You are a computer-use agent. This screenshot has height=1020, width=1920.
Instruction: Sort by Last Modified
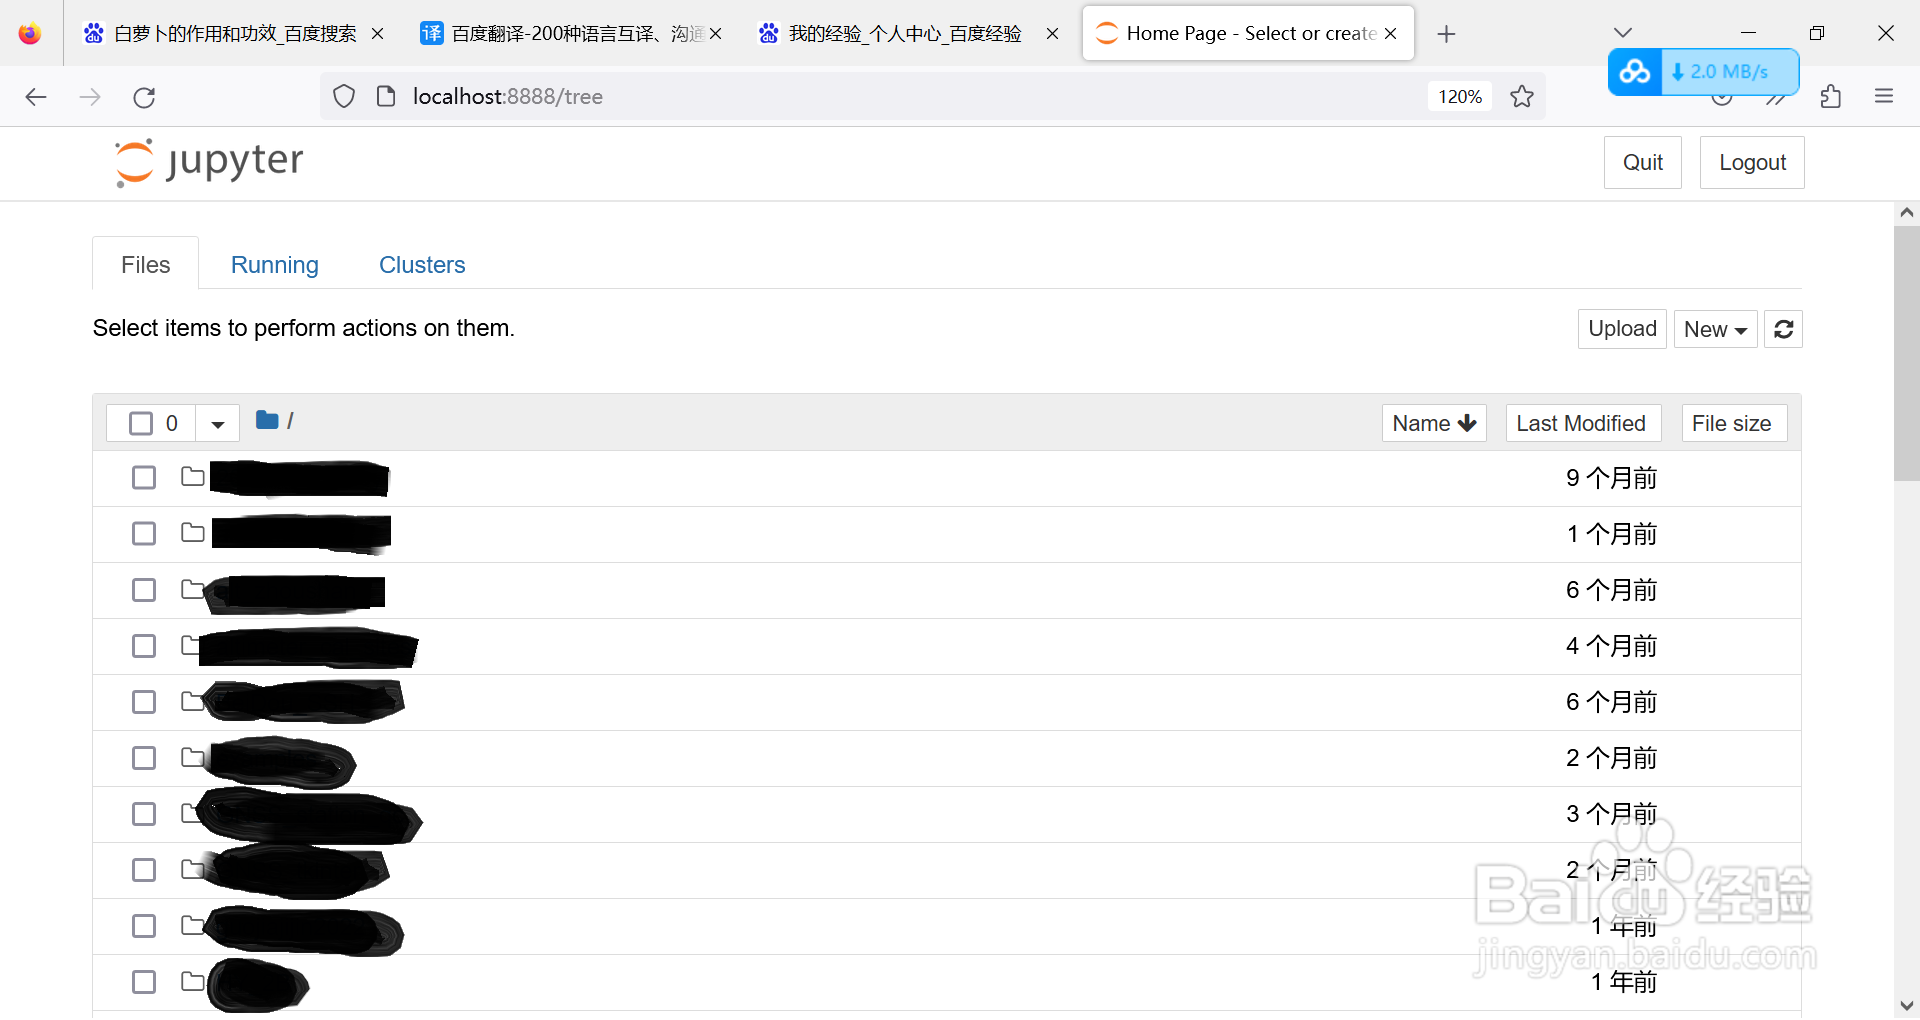pyautogui.click(x=1583, y=423)
